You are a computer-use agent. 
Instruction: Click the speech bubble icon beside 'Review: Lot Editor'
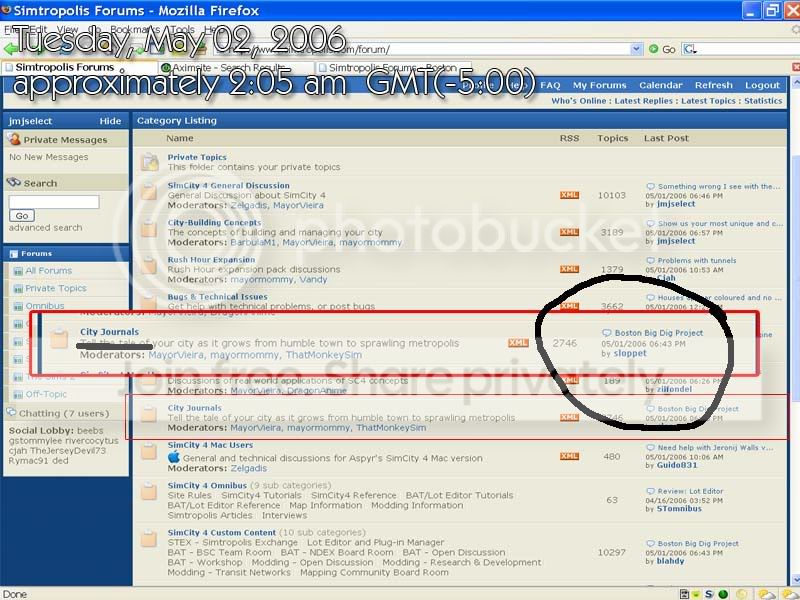(650, 491)
